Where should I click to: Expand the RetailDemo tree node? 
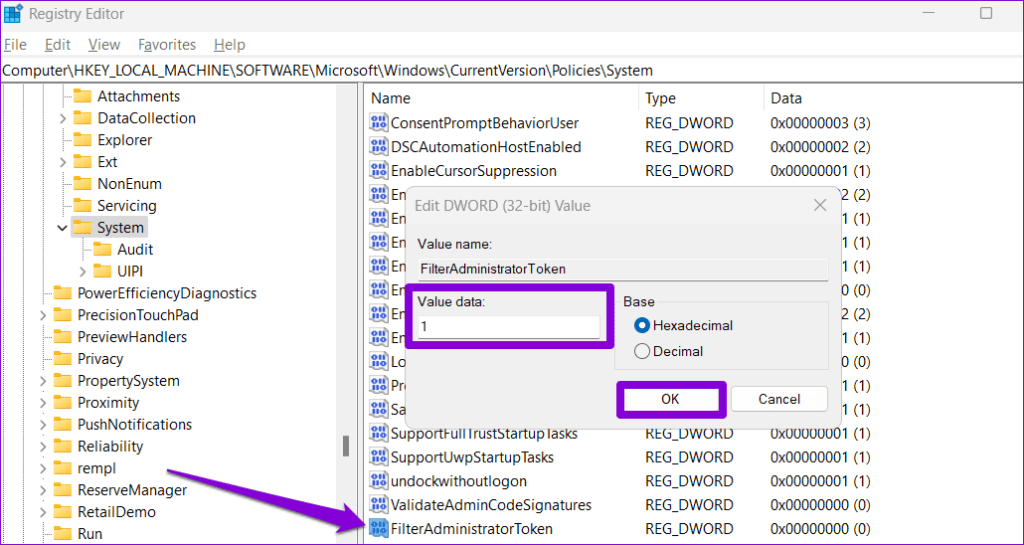coord(42,512)
